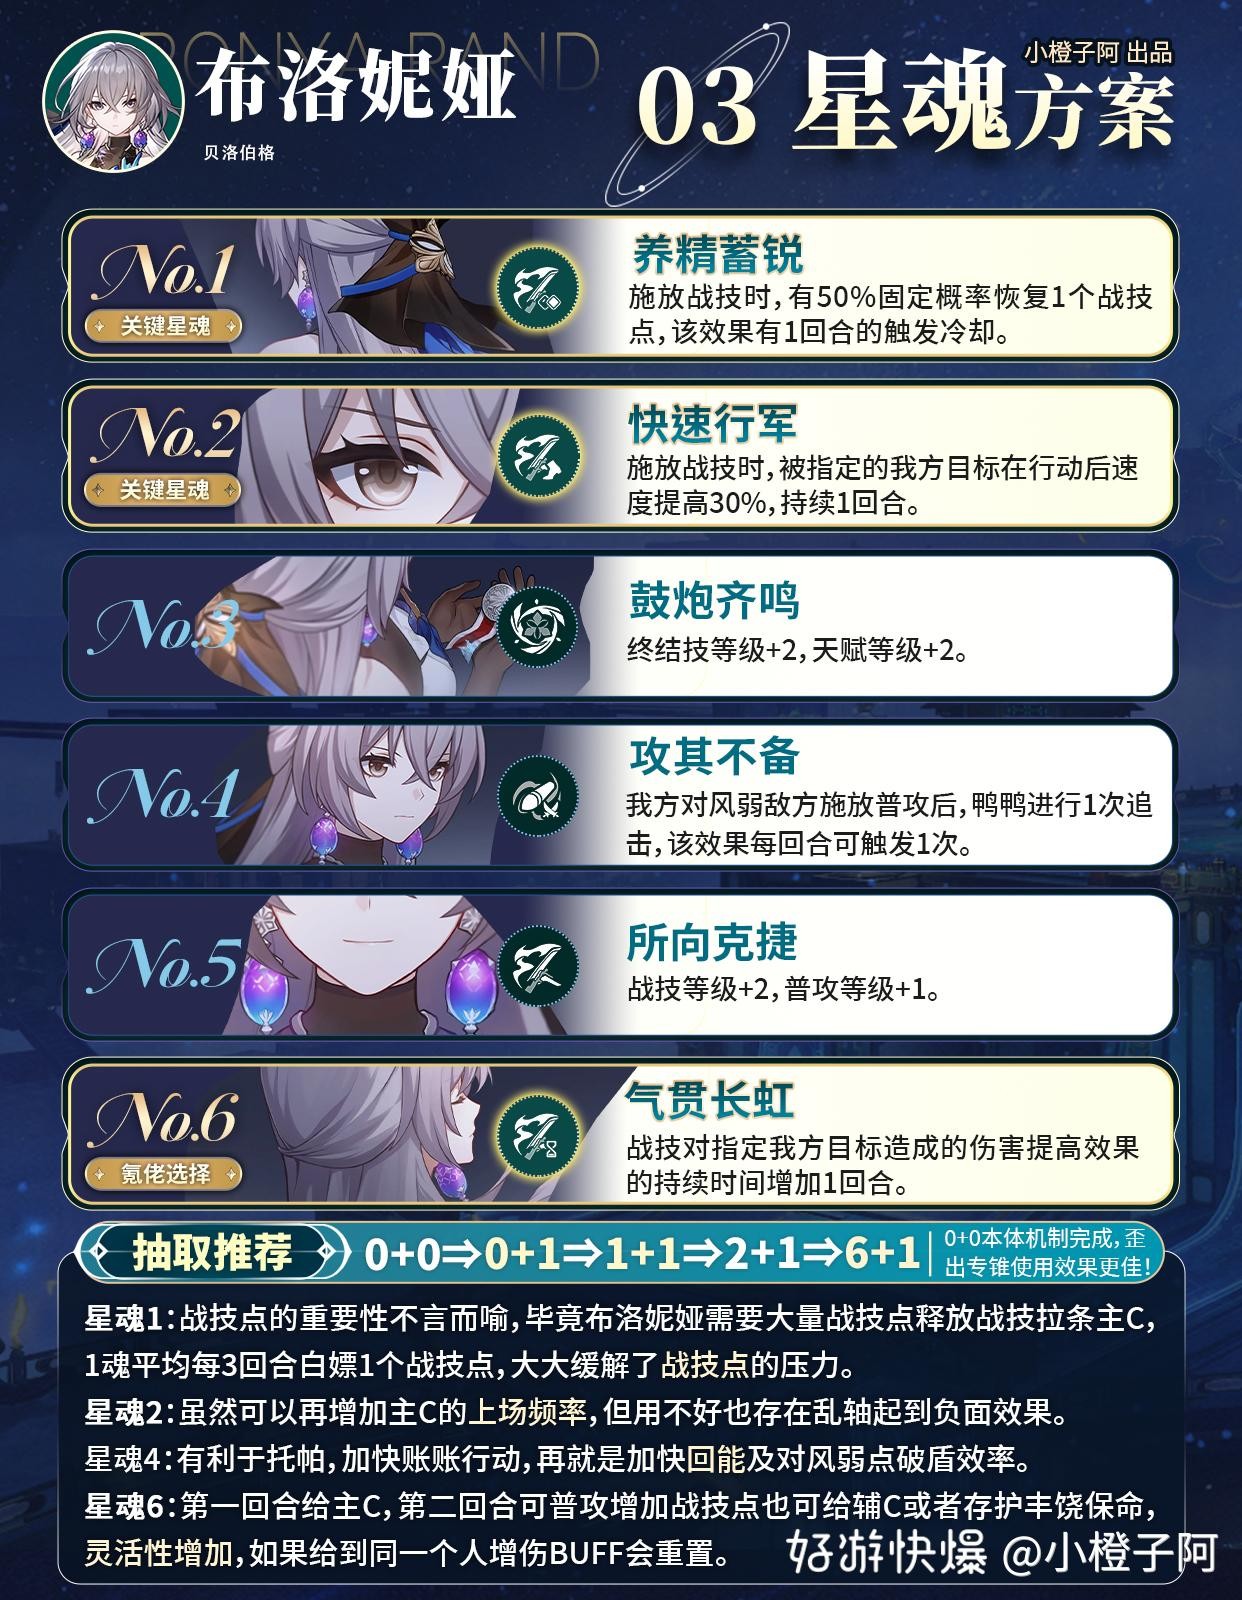Screen dimensions: 1242x1600
Task: Click the 氪佬选择 badge under No.6
Action: pos(164,1173)
